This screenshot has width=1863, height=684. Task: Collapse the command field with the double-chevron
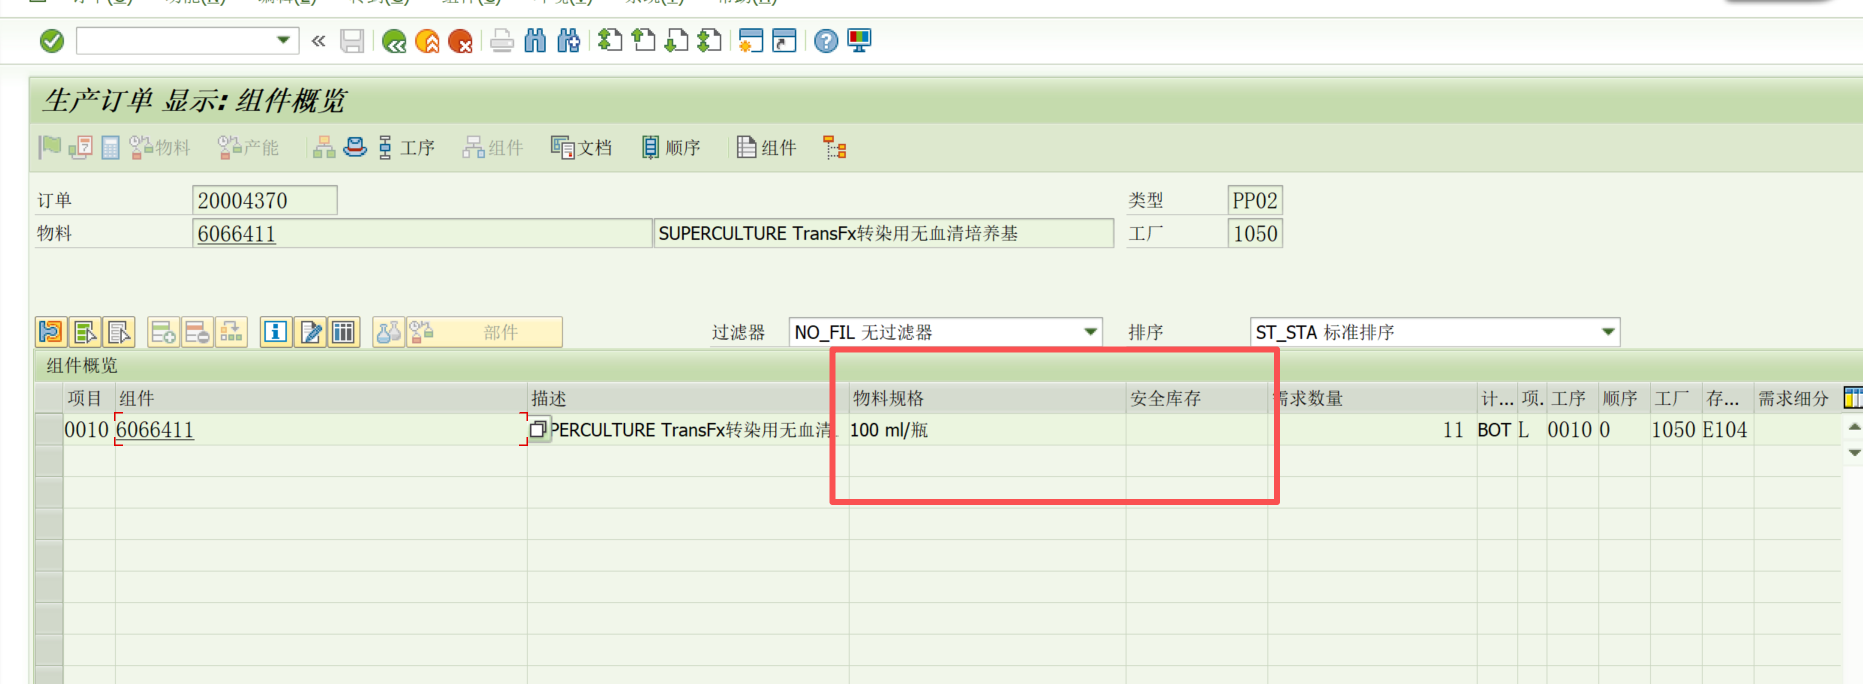coord(319,41)
